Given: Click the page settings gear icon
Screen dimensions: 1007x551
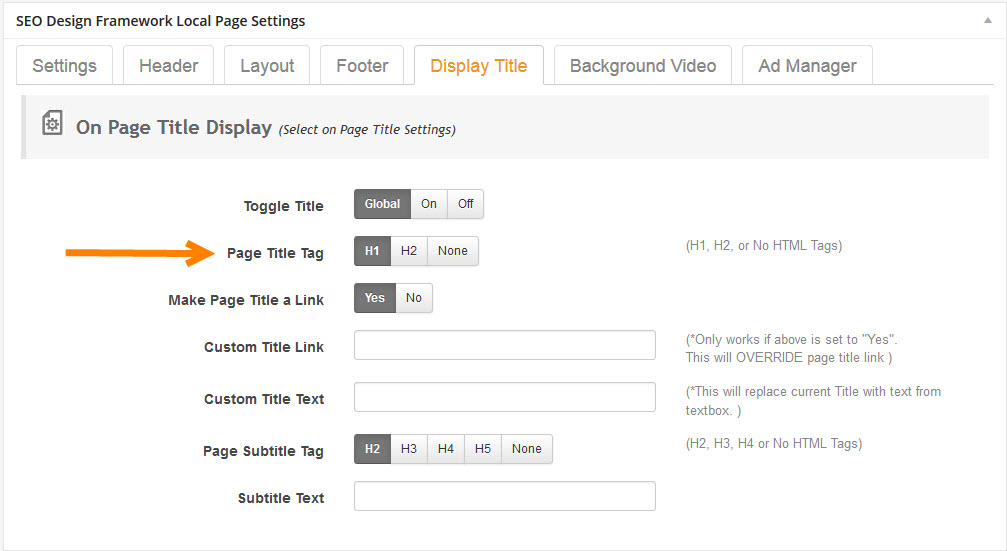Looking at the screenshot, I should 51,123.
